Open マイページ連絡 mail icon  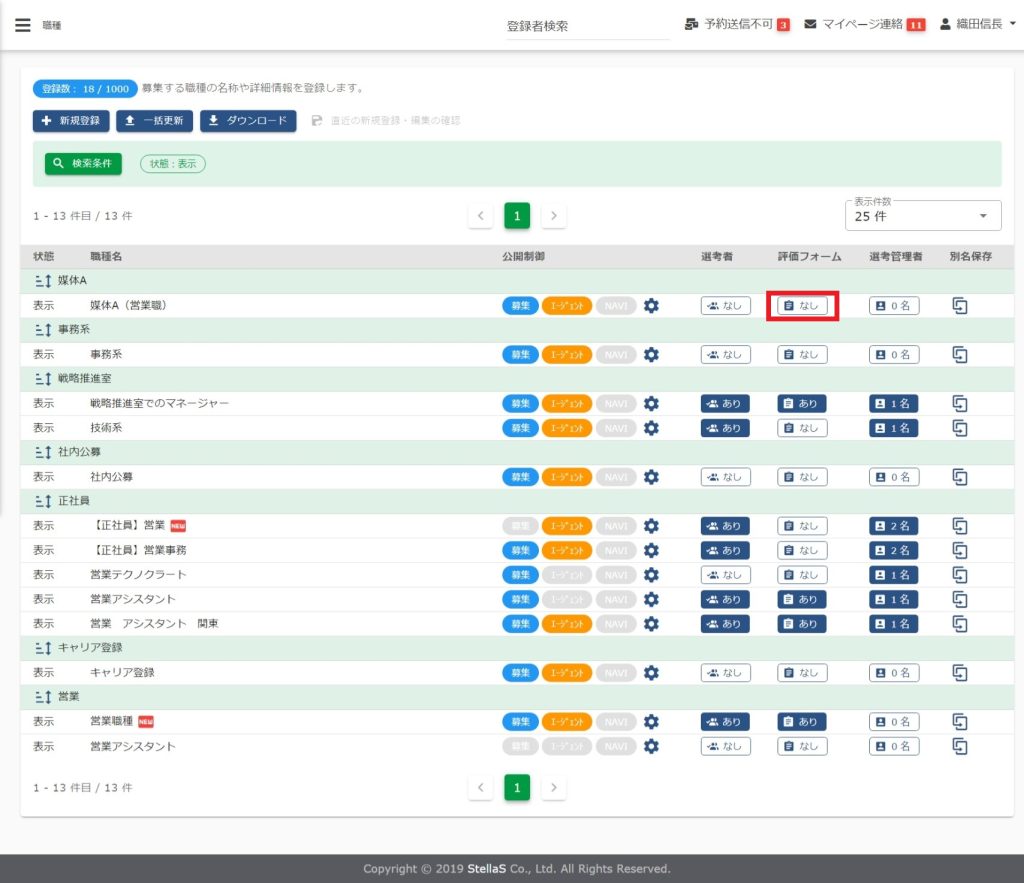click(810, 24)
